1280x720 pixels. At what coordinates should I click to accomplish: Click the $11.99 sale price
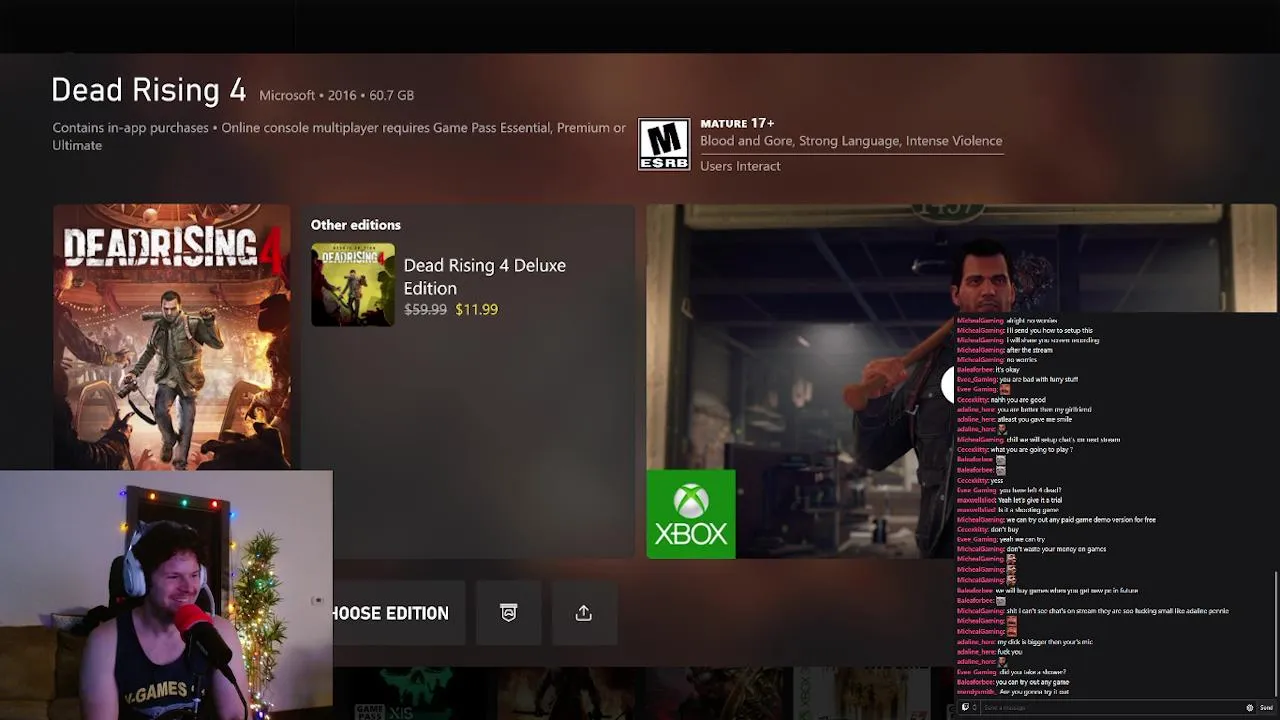(x=476, y=309)
